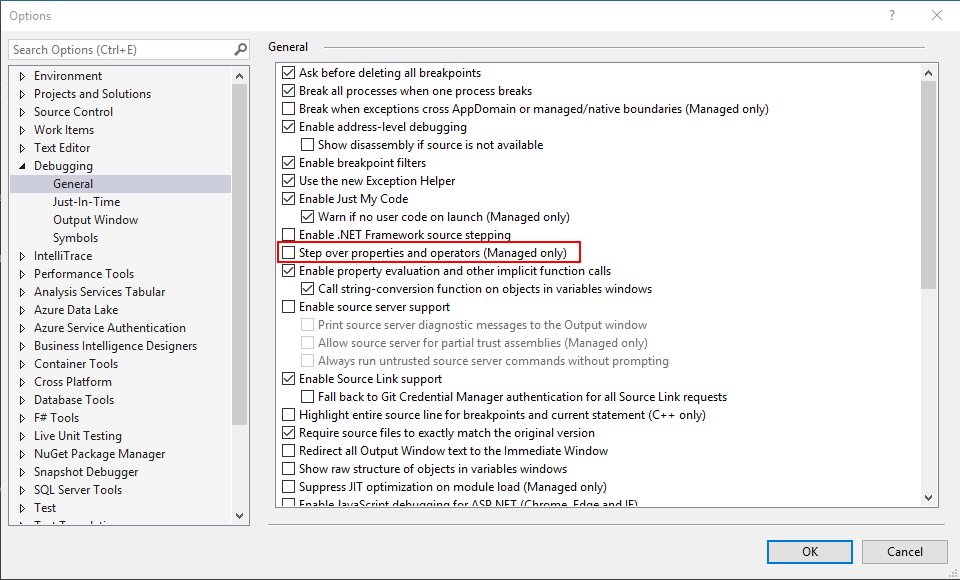Click the Help question mark icon
Screen dimensions: 960x580
(x=891, y=15)
